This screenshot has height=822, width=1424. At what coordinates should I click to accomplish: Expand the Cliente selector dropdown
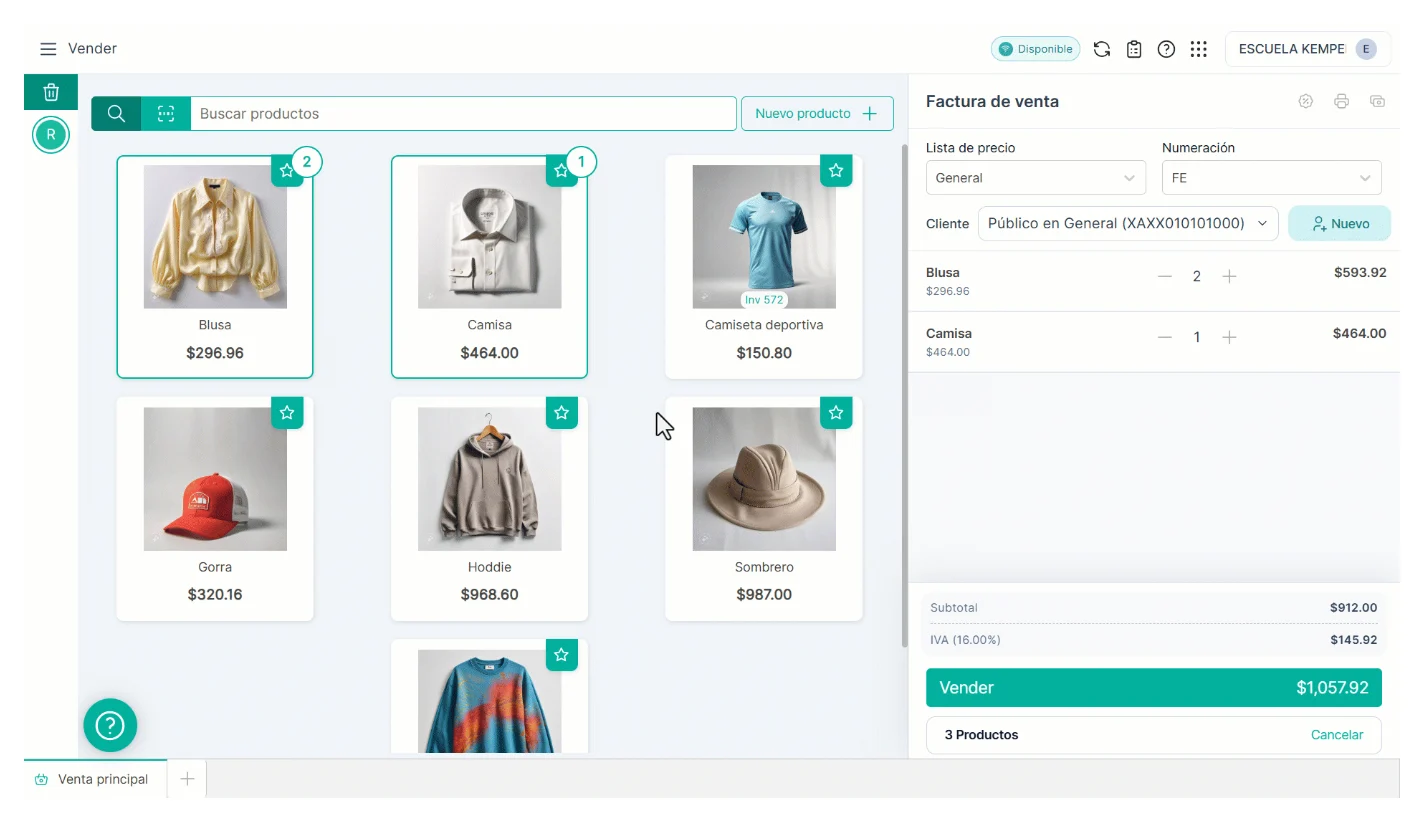pyautogui.click(x=1129, y=223)
